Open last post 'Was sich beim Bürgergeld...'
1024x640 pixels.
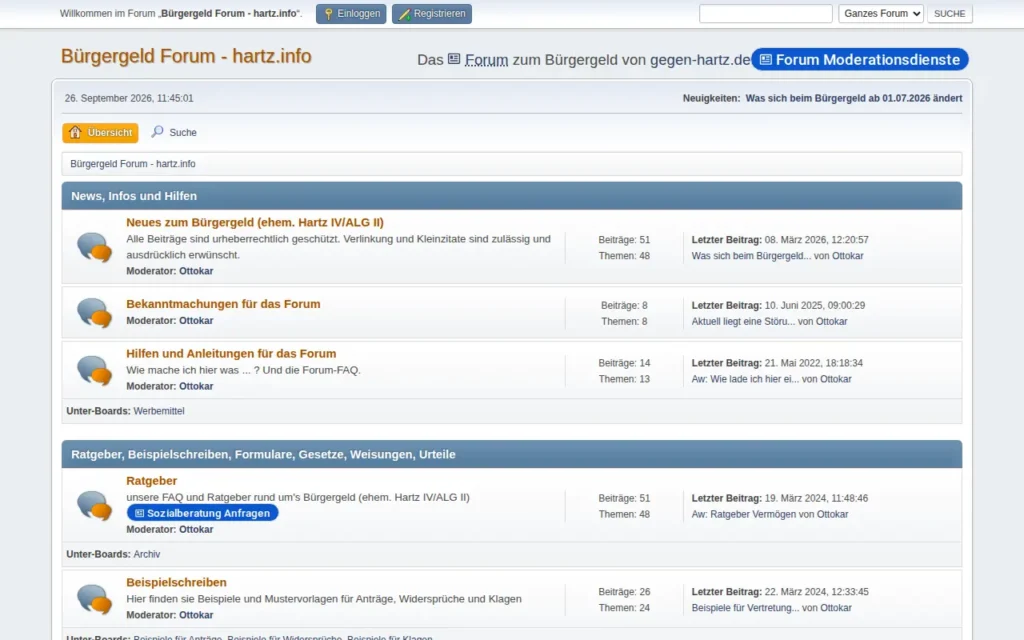[751, 256]
